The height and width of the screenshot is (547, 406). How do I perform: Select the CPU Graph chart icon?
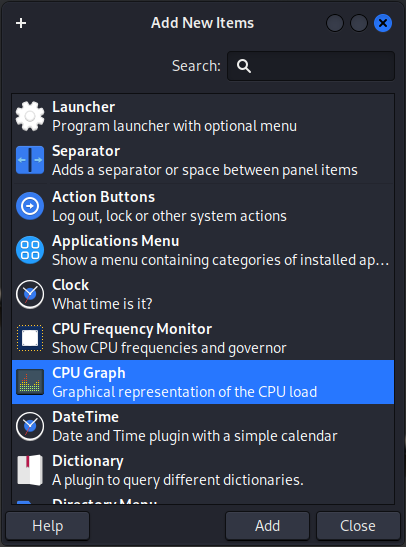tap(30, 382)
